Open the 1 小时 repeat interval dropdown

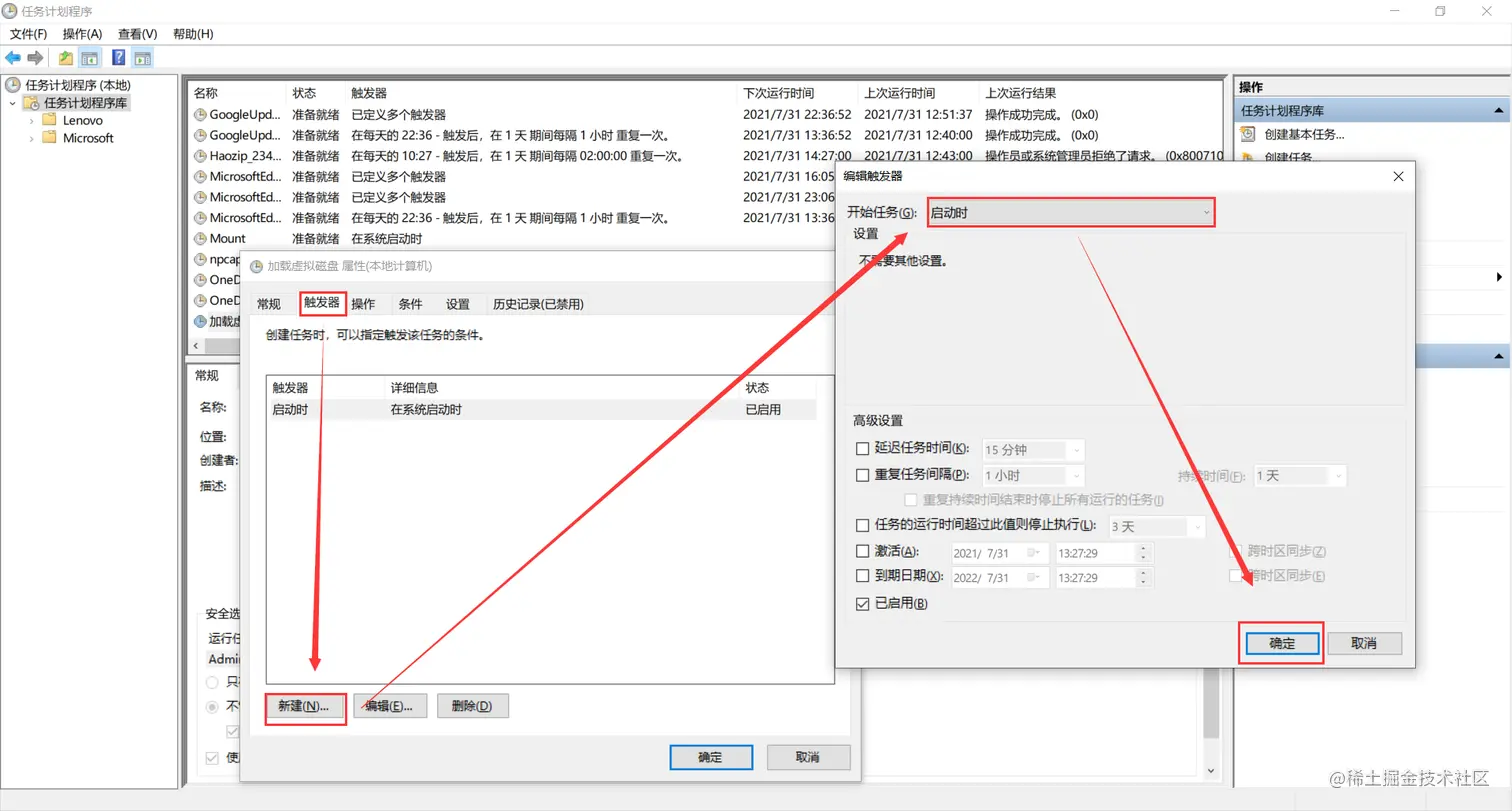point(1033,476)
